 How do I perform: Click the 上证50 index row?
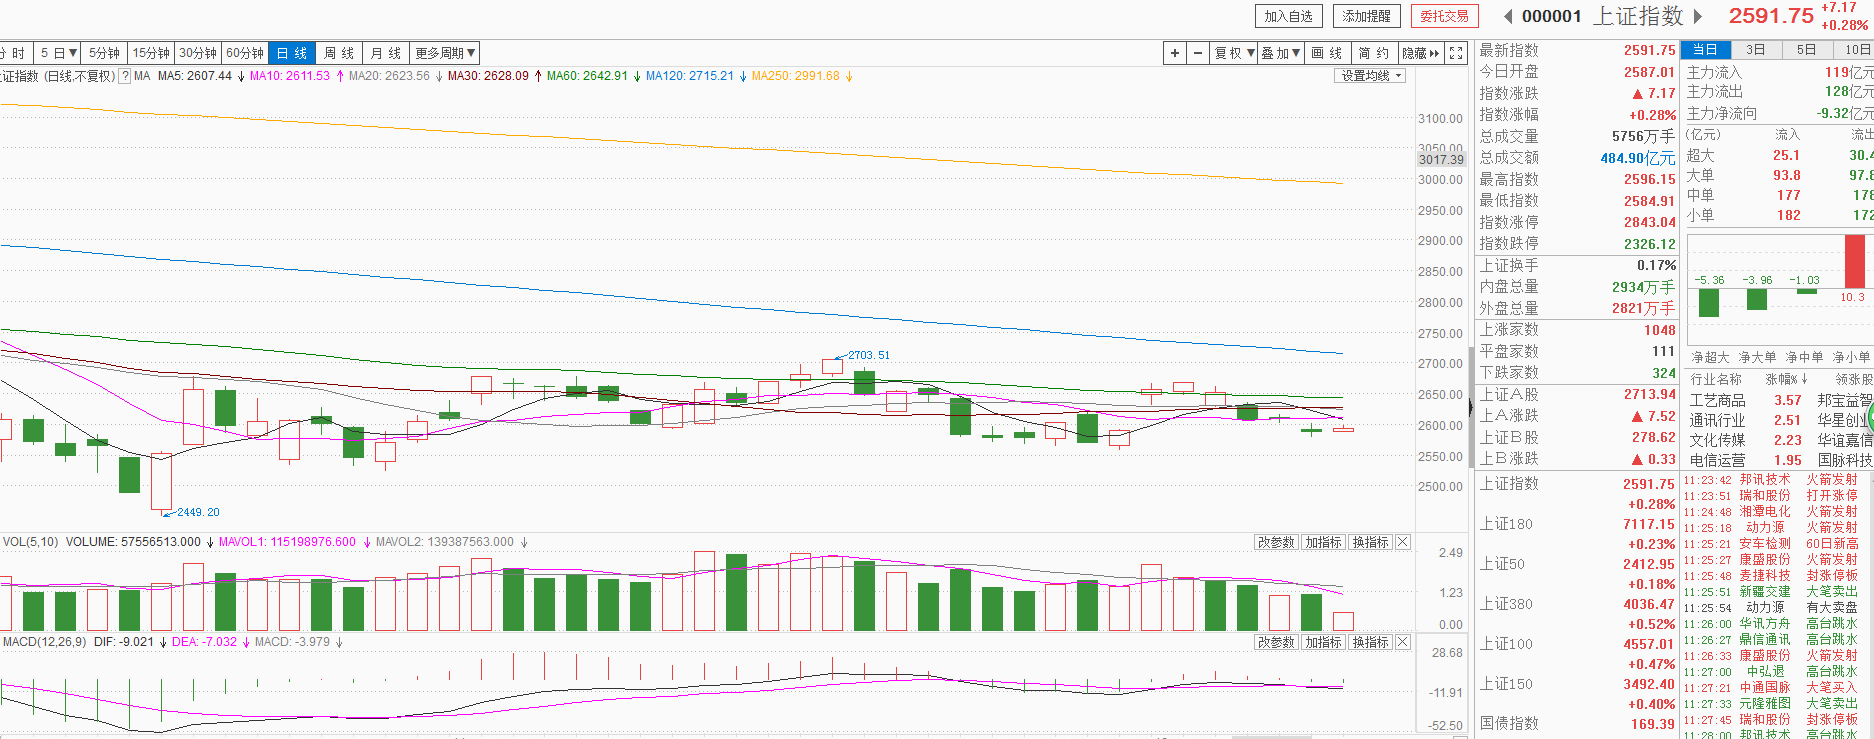(x=1577, y=574)
